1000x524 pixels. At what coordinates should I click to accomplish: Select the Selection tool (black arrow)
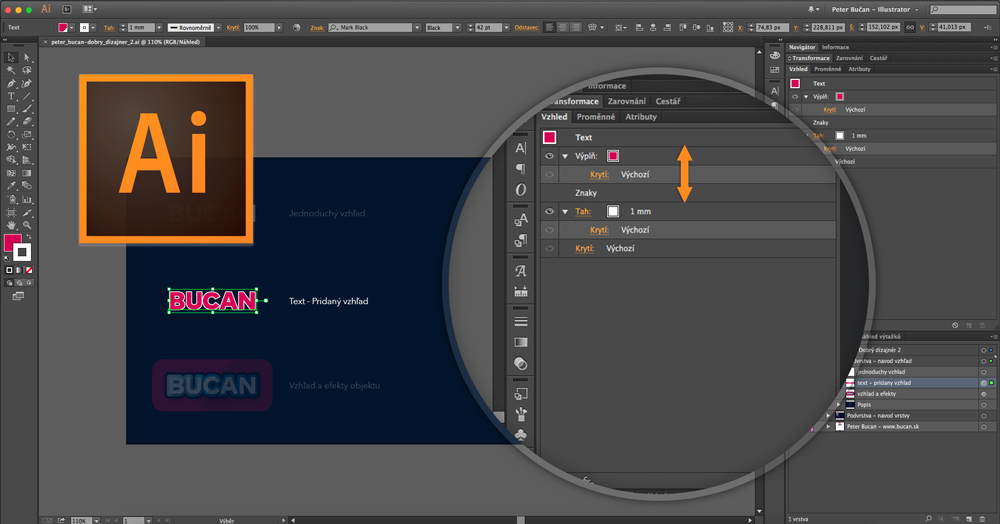click(11, 57)
